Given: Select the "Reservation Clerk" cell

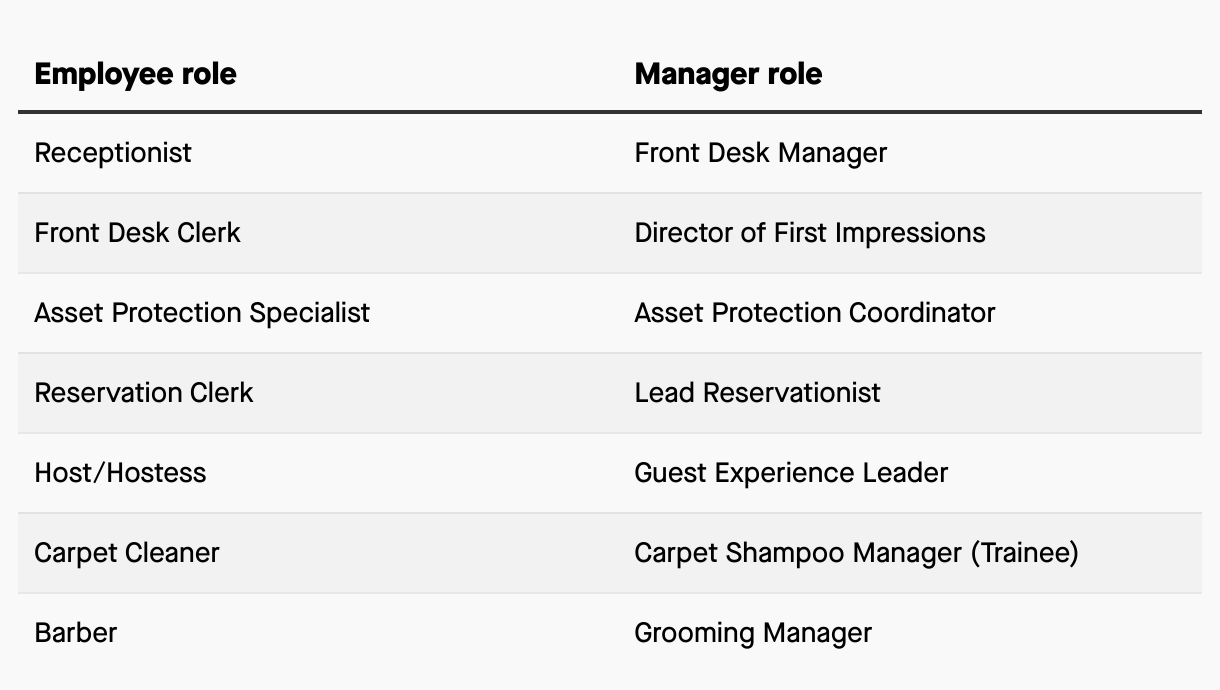Looking at the screenshot, I should click(x=144, y=392).
